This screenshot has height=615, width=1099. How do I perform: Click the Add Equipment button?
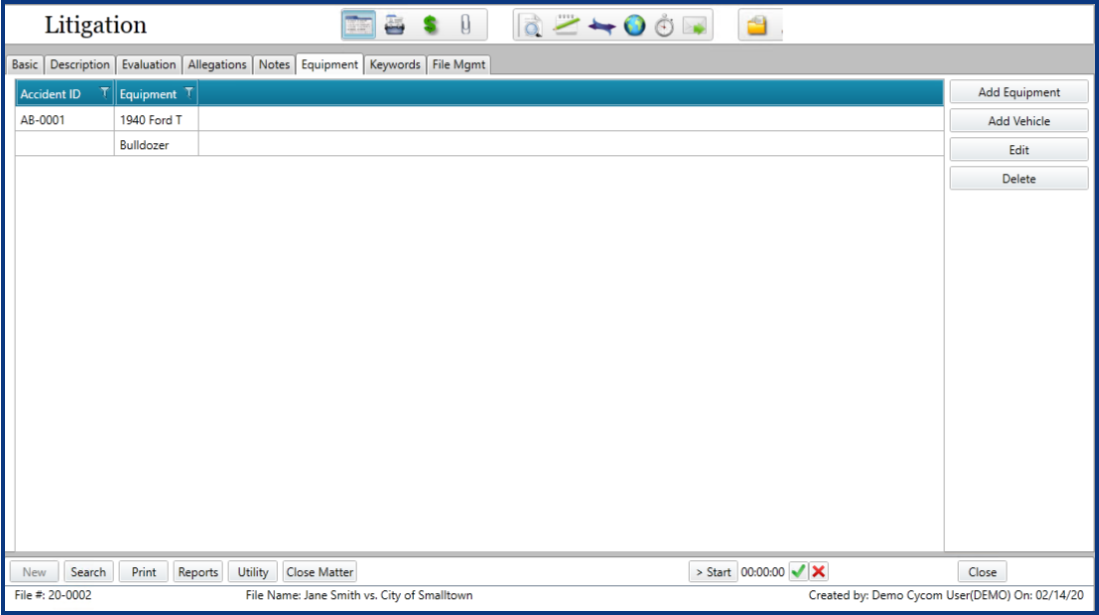click(x=1018, y=93)
